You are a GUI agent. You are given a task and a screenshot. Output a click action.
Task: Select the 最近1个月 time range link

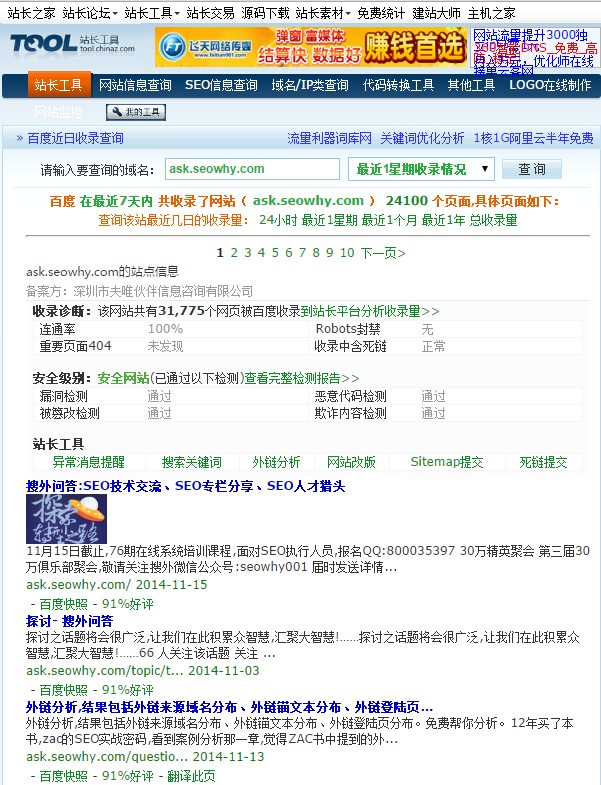[390, 220]
